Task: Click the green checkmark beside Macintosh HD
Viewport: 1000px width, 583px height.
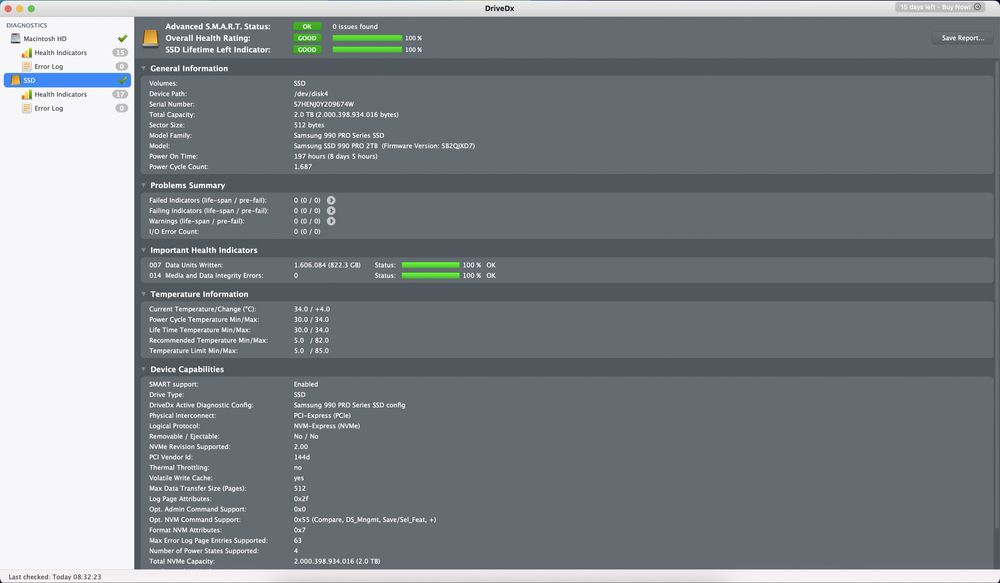Action: pos(122,39)
